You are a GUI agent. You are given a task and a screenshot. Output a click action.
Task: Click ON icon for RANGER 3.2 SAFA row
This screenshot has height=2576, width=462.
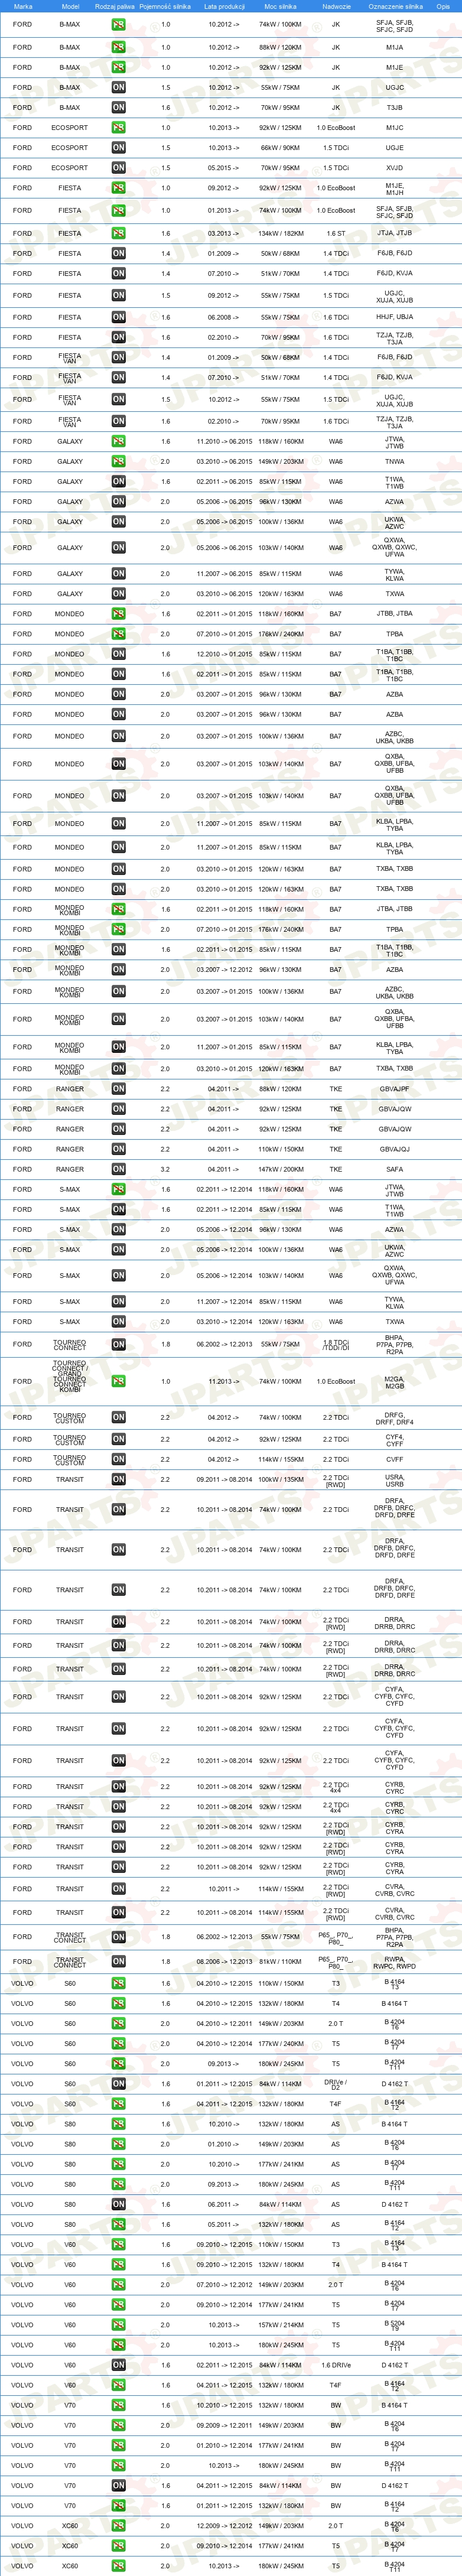[118, 1169]
